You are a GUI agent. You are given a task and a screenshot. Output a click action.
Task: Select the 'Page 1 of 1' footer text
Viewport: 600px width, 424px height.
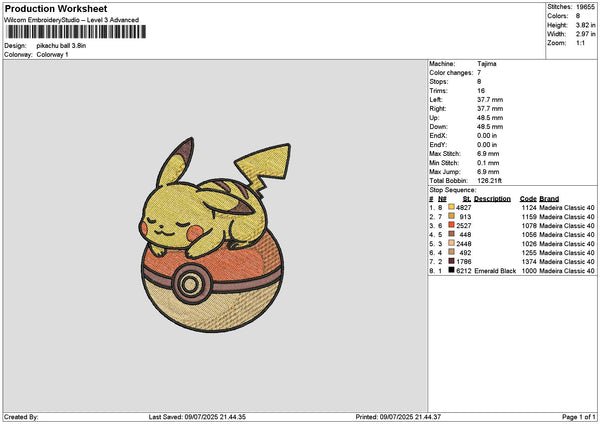pyautogui.click(x=579, y=417)
